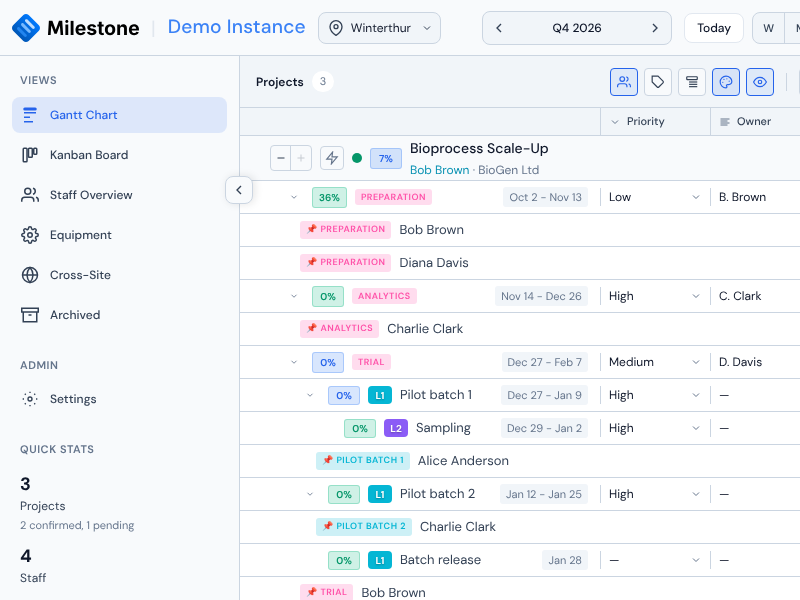
Task: Open the Winterthur site dropdown
Action: pos(379,28)
